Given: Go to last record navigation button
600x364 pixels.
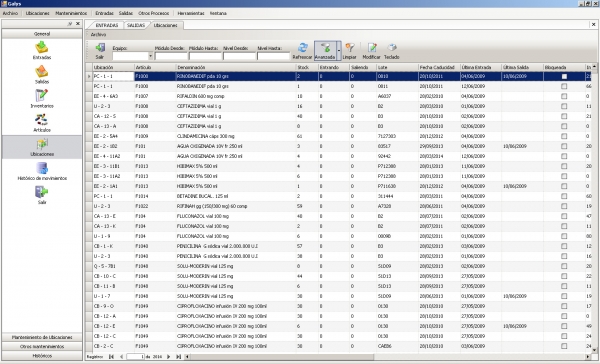Looking at the screenshot, I should point(178,357).
